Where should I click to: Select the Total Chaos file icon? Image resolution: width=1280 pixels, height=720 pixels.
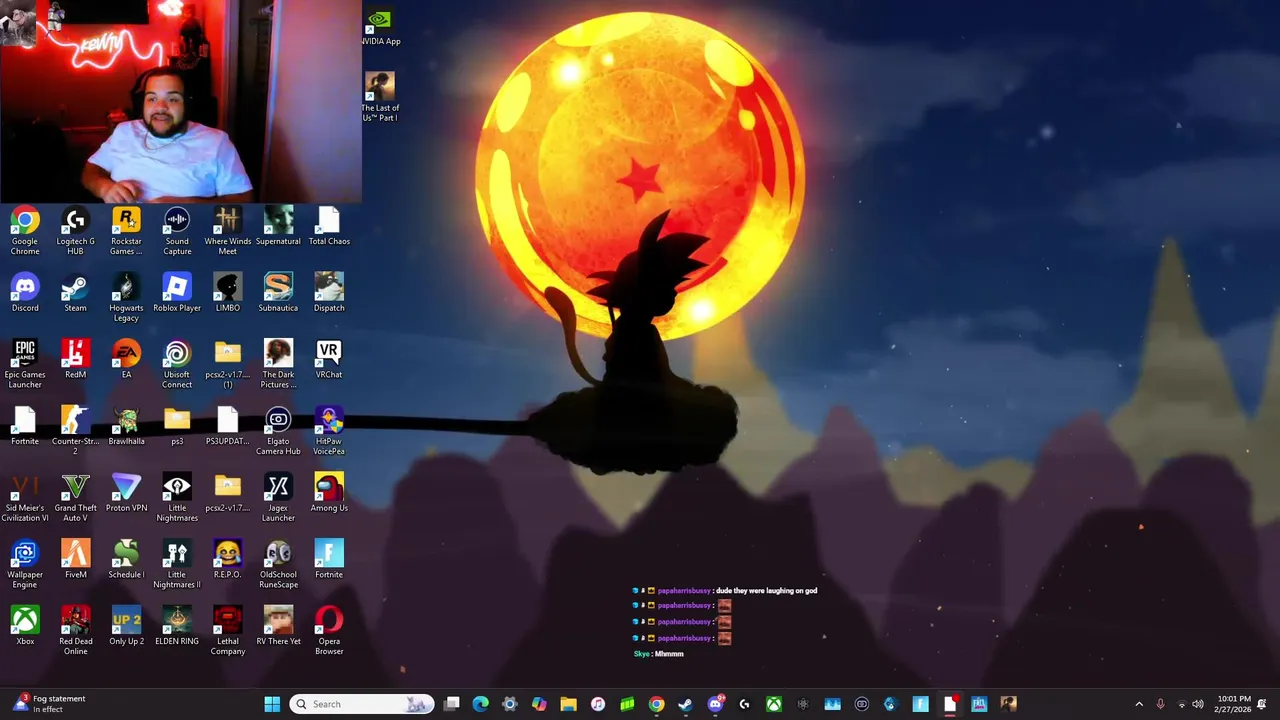pyautogui.click(x=329, y=226)
